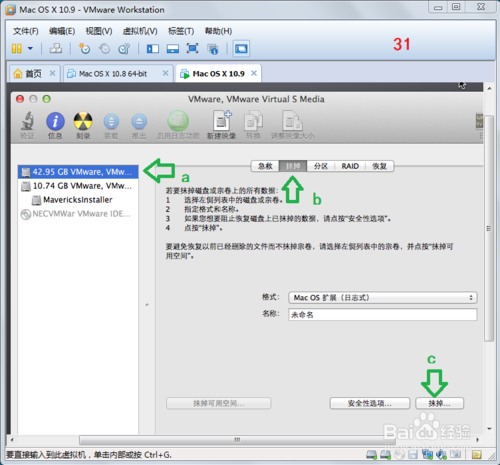Click the 新建映像 new image icon
The image size is (500, 465).
[221, 125]
